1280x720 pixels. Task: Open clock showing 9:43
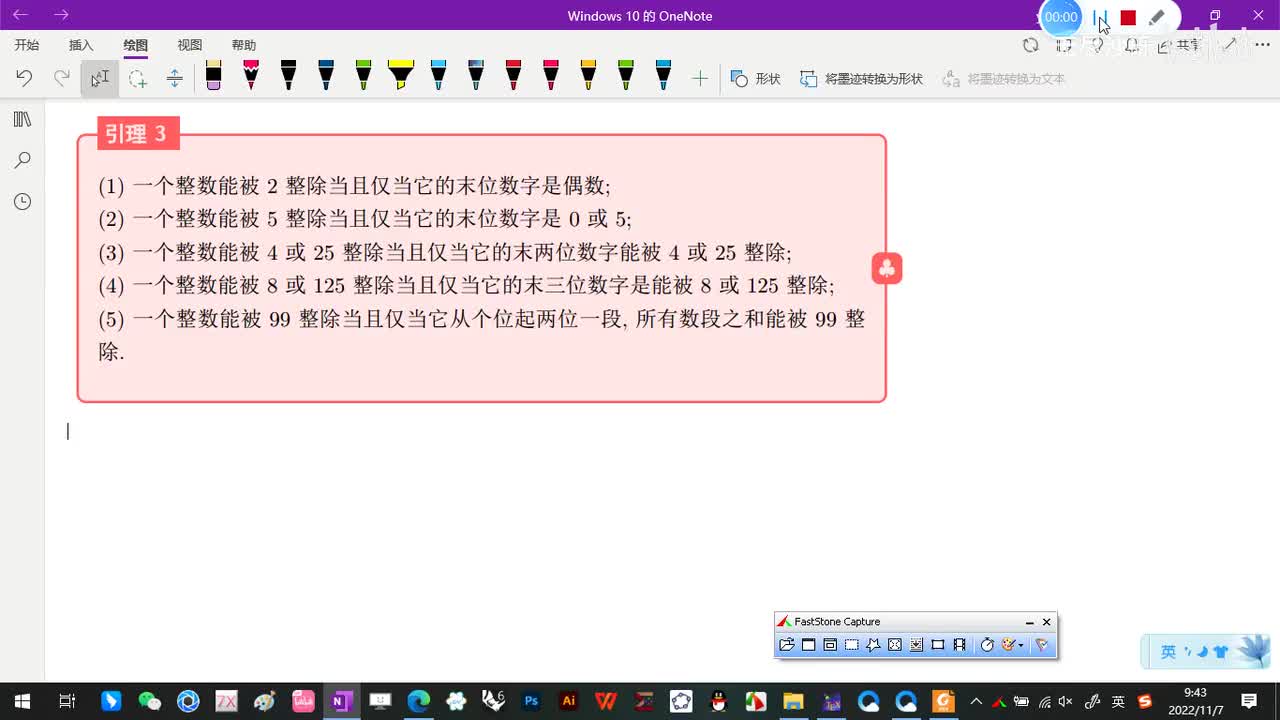[1195, 701]
